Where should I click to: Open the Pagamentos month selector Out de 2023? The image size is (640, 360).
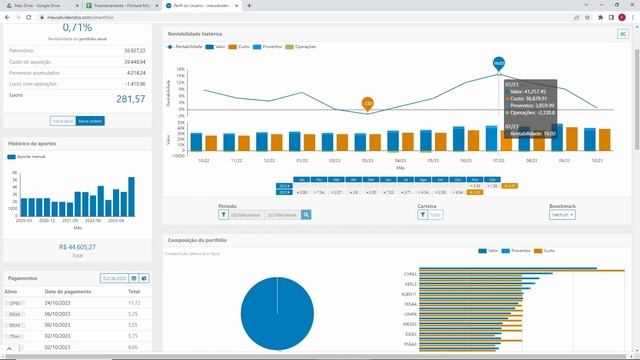tap(114, 278)
